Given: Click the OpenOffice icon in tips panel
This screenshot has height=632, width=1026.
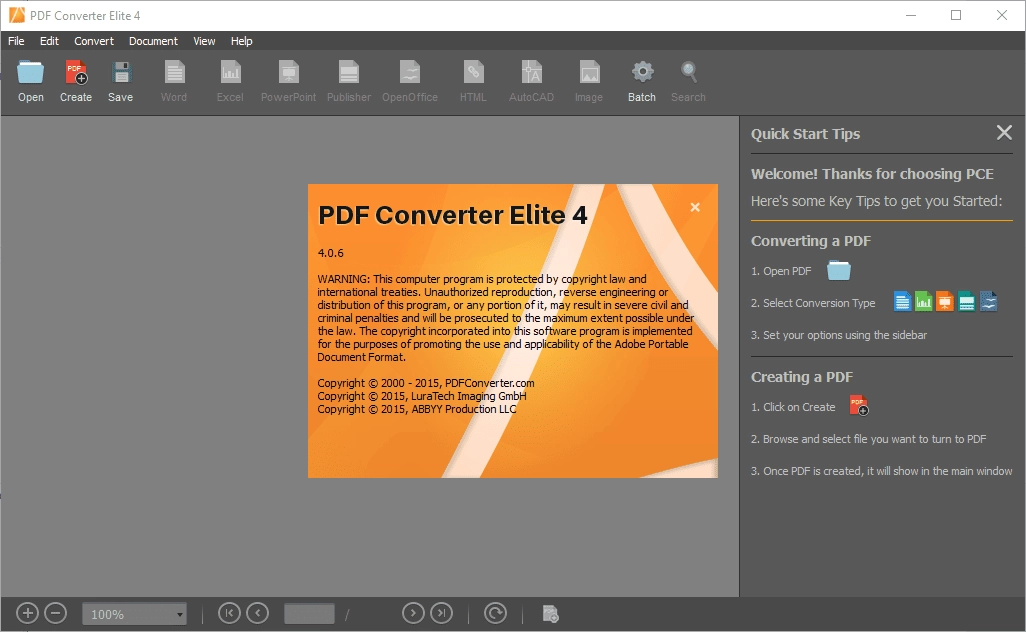Looking at the screenshot, I should tap(988, 302).
